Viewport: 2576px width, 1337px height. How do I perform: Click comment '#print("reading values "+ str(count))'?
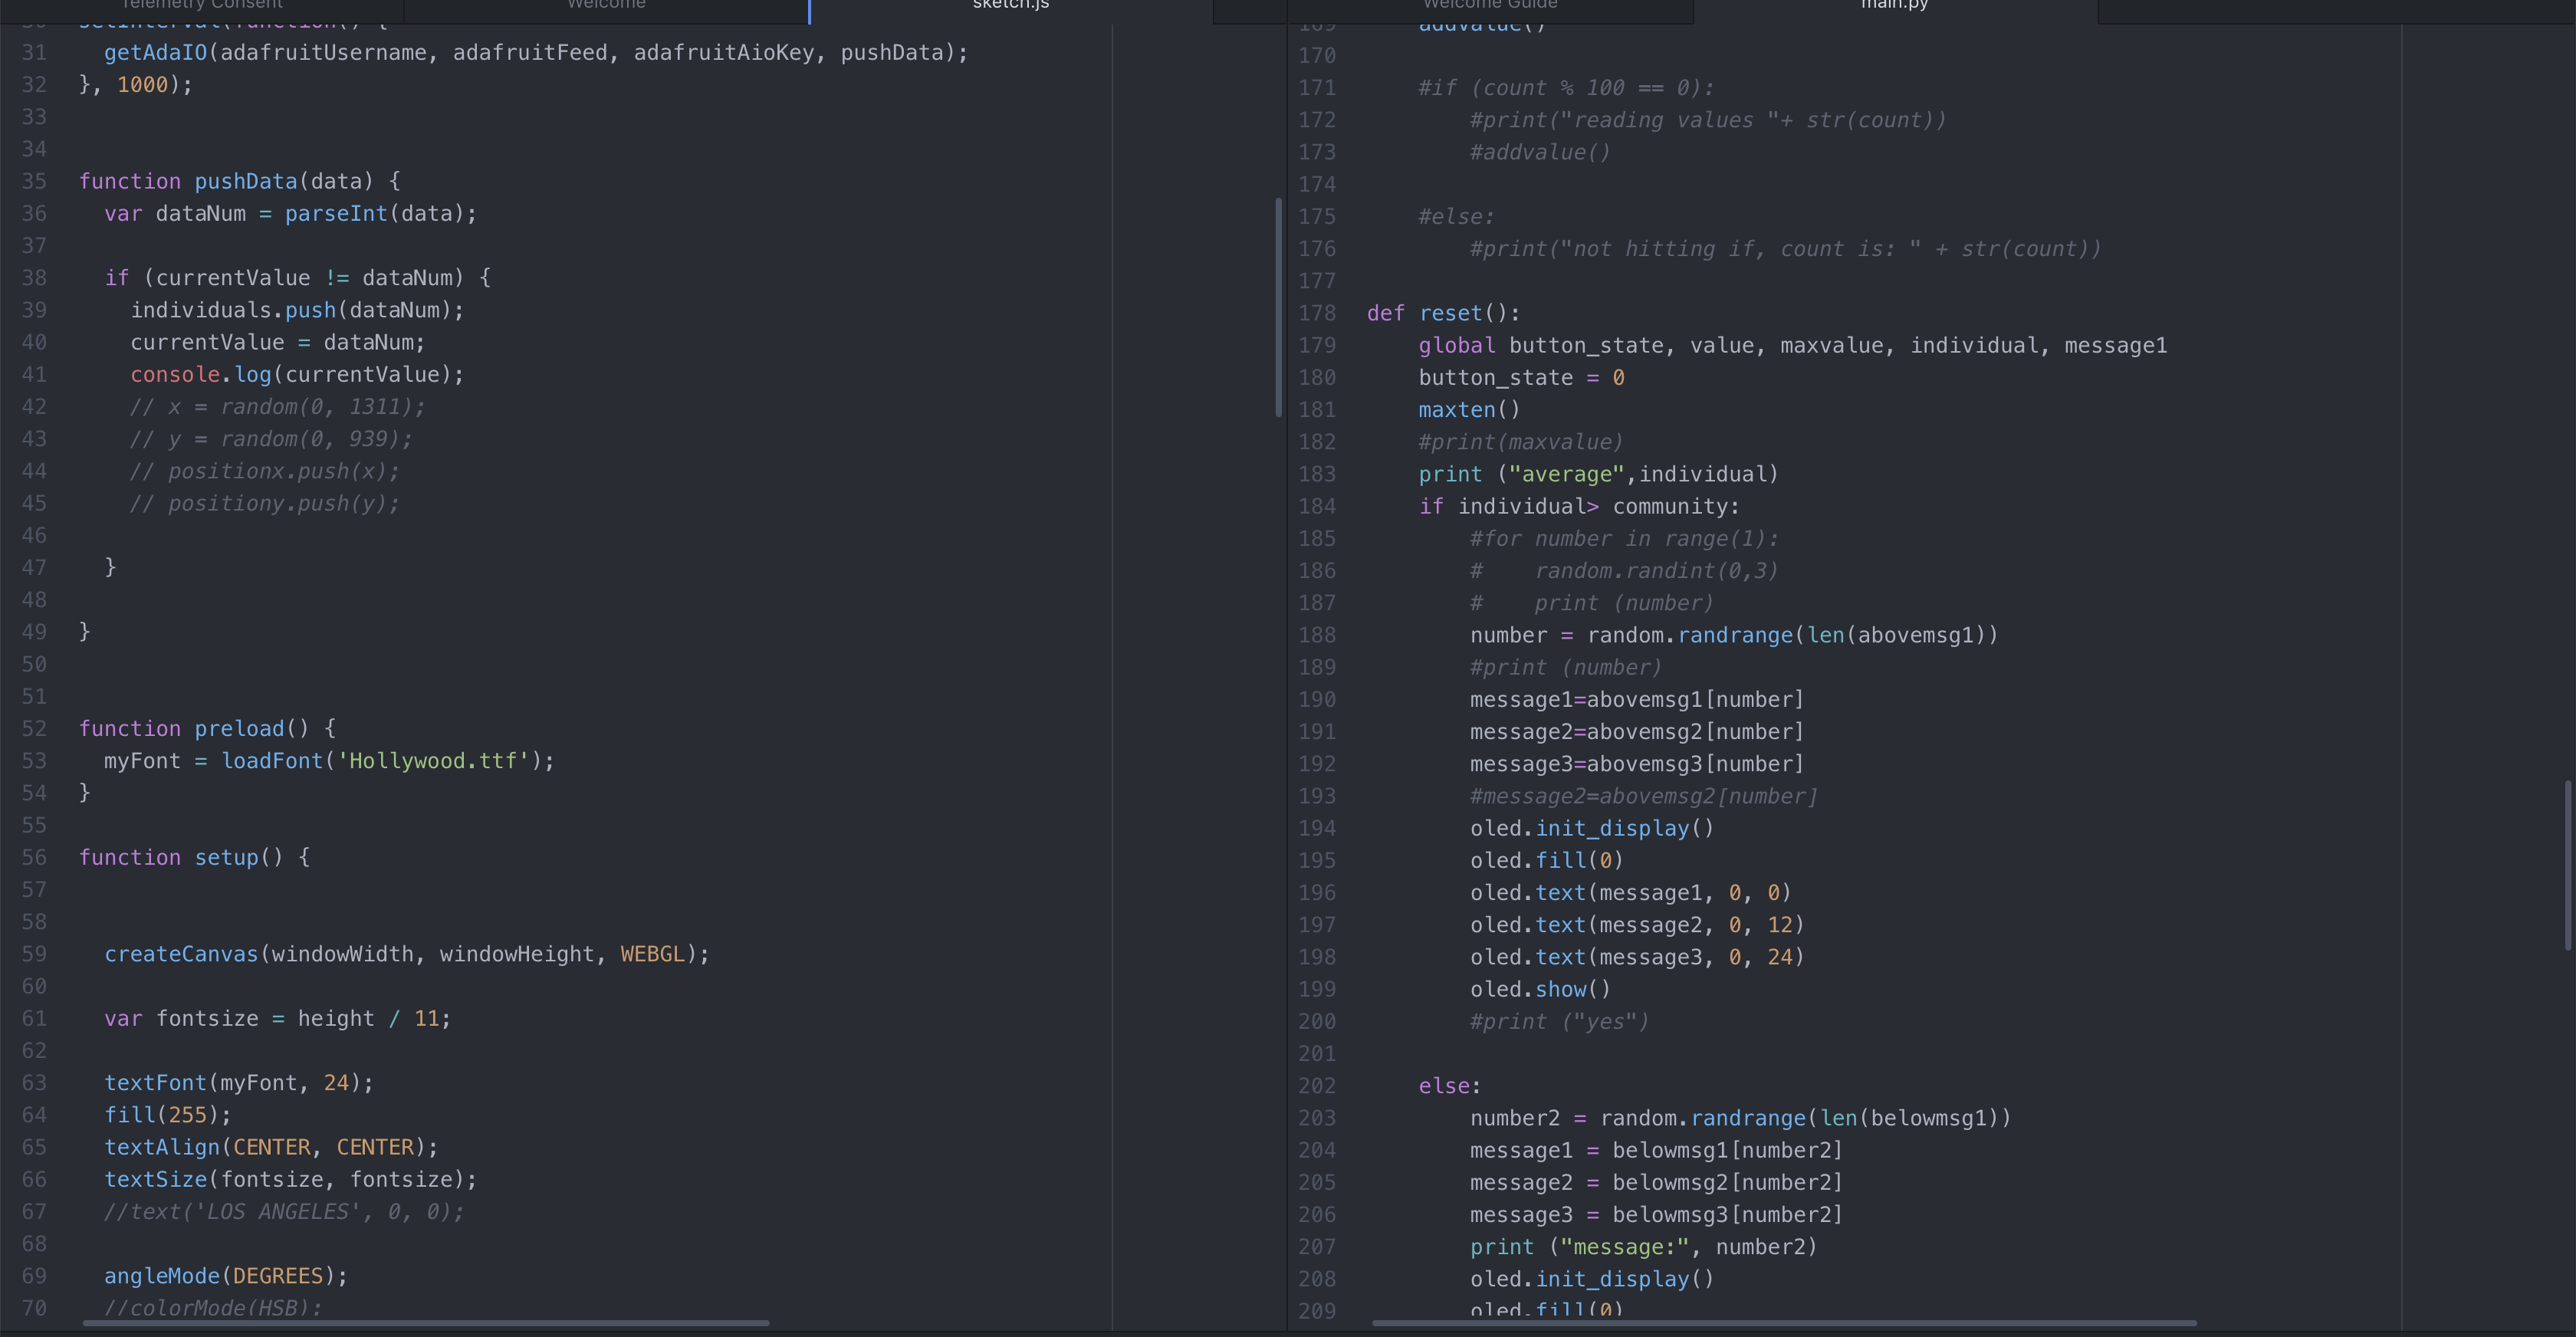(1709, 120)
